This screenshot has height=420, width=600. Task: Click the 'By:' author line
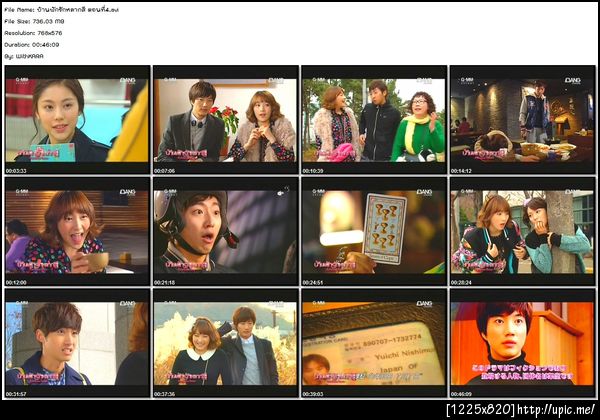[24, 56]
